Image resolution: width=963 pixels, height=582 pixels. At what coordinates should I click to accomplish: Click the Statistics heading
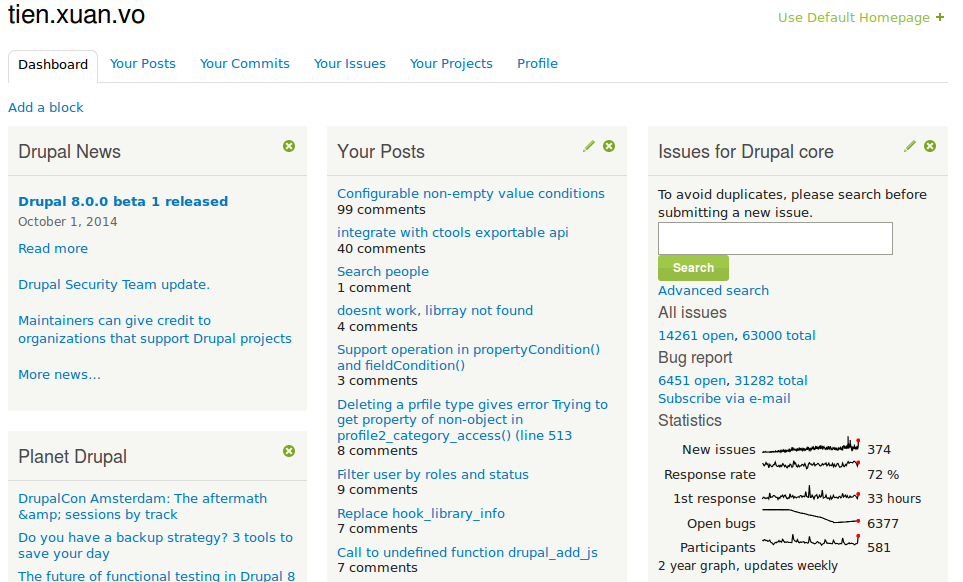point(690,421)
